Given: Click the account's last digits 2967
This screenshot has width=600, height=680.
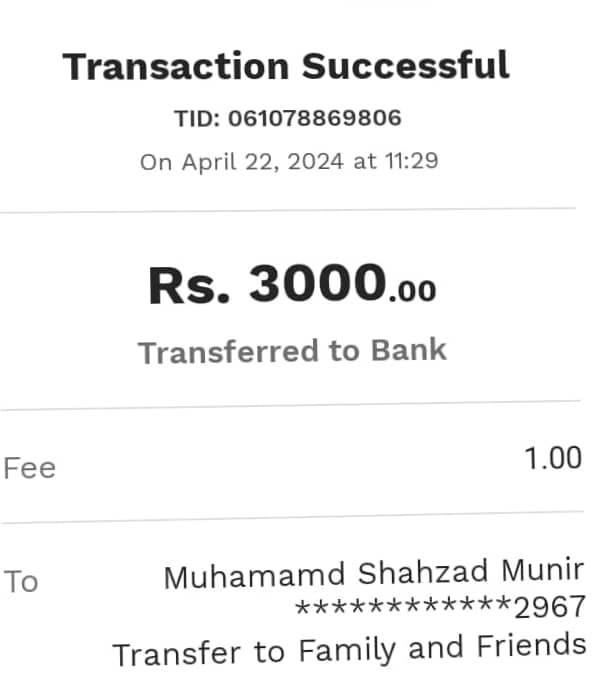Looking at the screenshot, I should pyautogui.click(x=548, y=607).
